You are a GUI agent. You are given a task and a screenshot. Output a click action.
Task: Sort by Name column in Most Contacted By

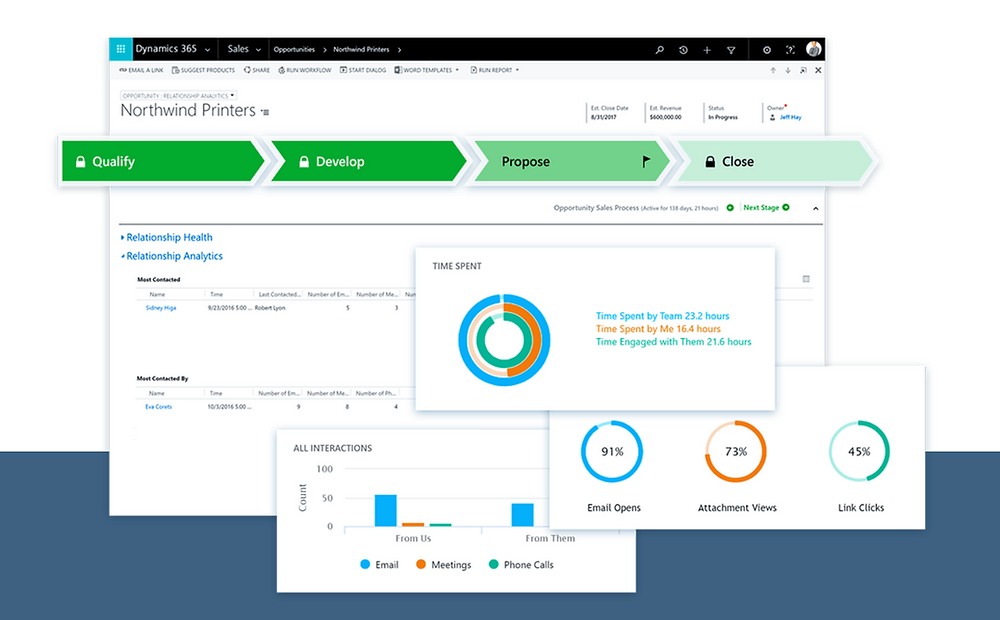(x=157, y=393)
